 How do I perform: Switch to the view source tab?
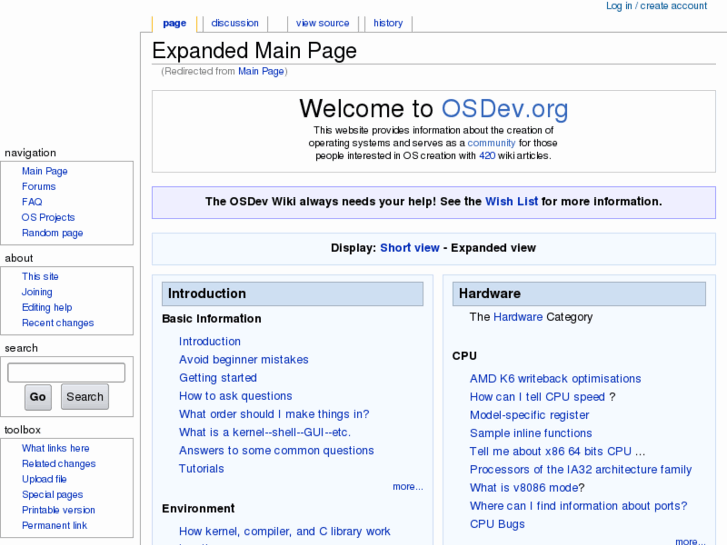322,23
